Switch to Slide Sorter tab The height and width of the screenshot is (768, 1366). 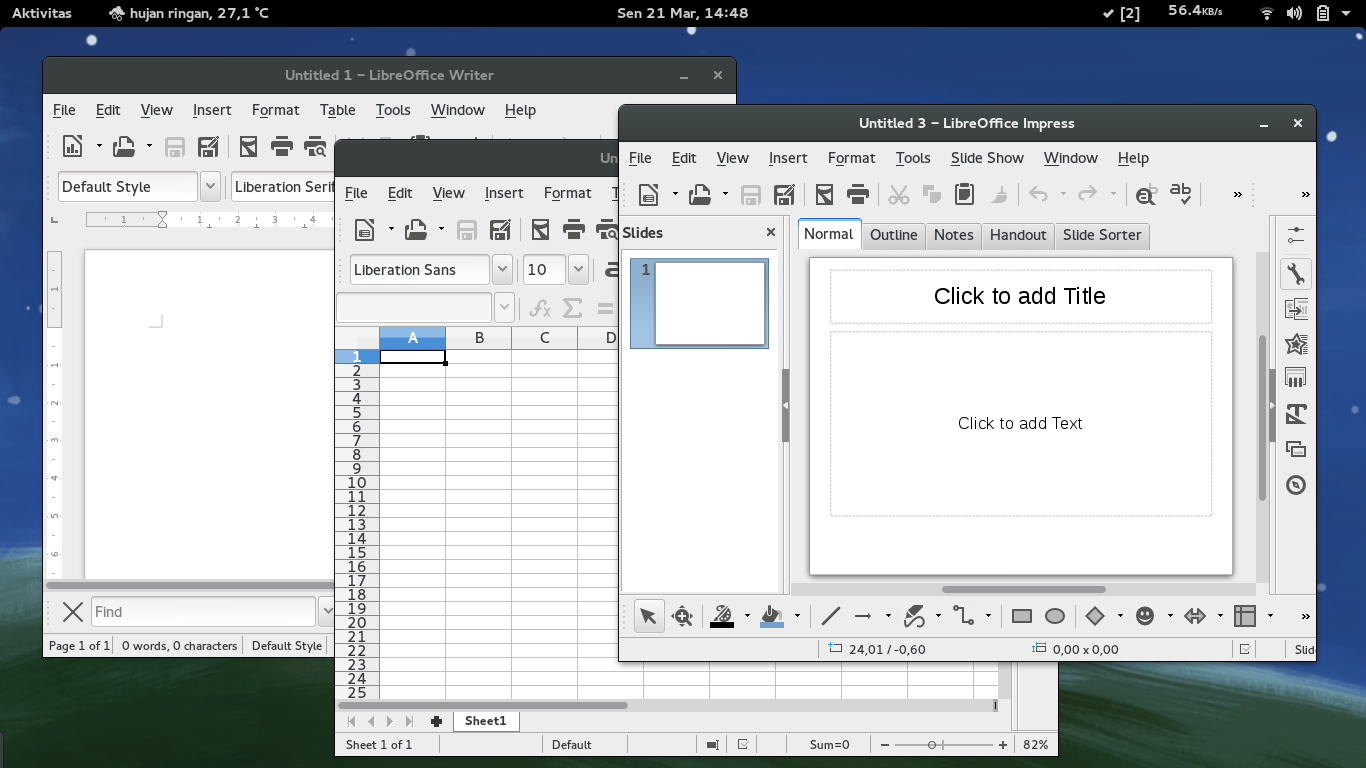pyautogui.click(x=1102, y=235)
